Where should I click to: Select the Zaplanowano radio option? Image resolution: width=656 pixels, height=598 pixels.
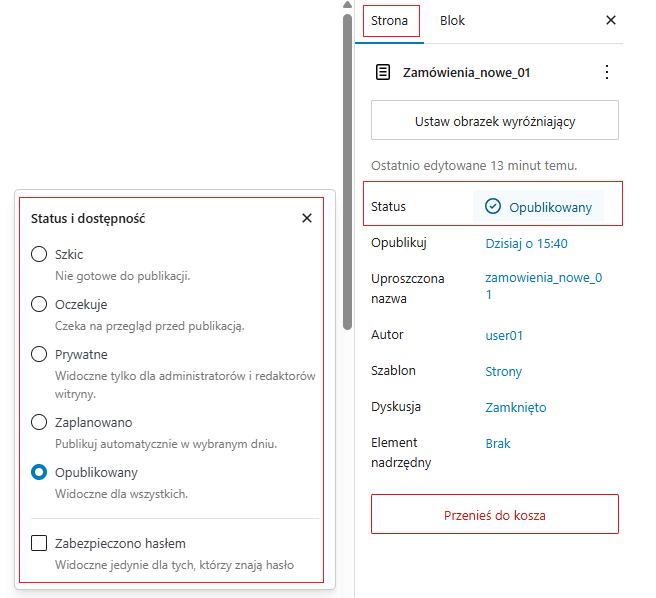(x=39, y=422)
